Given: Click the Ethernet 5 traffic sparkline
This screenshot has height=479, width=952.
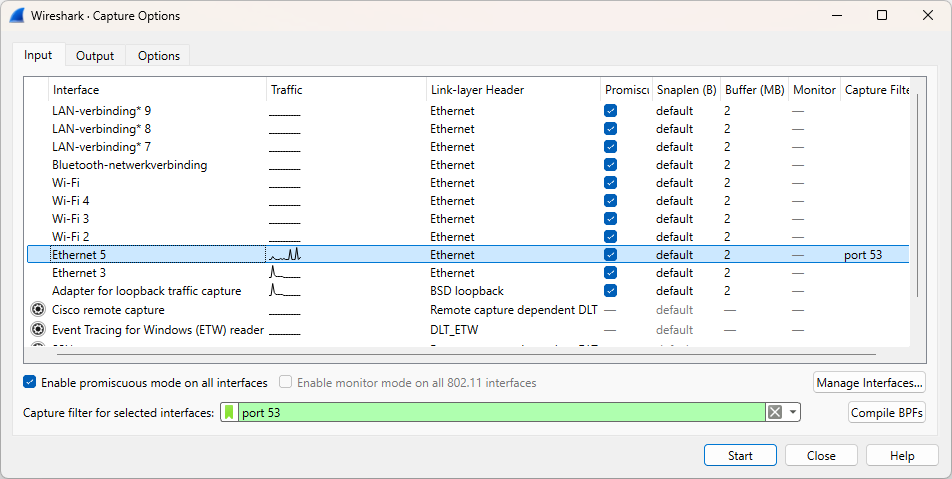Looking at the screenshot, I should [285, 254].
